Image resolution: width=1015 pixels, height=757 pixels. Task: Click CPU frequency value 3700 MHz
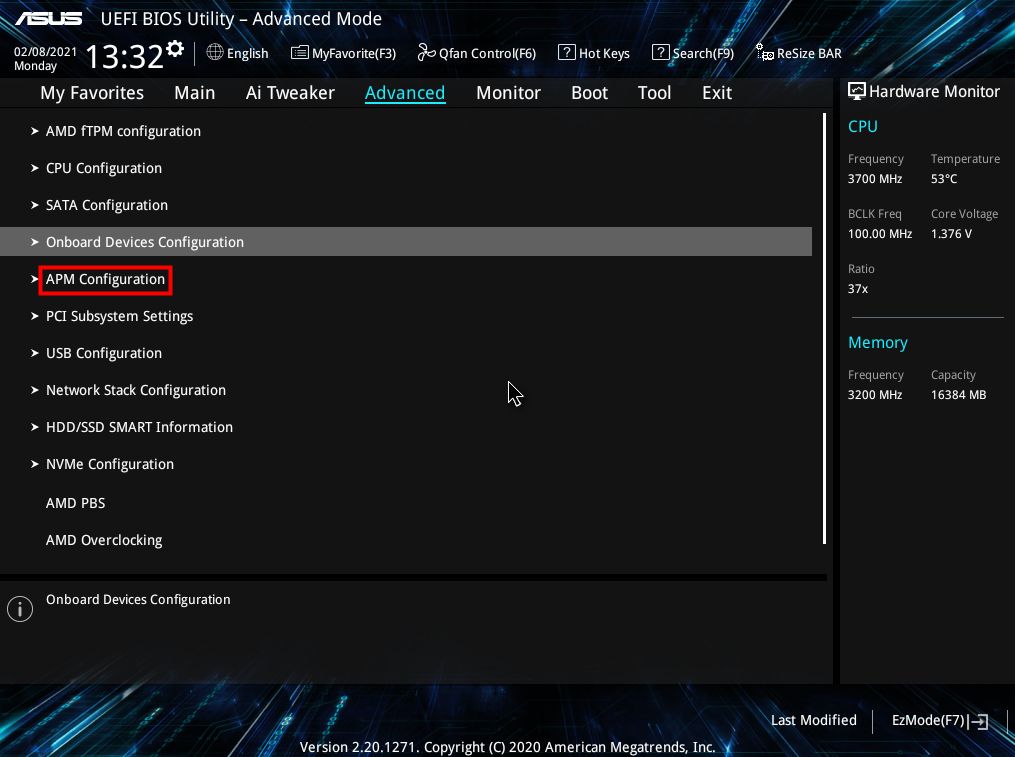coord(875,179)
